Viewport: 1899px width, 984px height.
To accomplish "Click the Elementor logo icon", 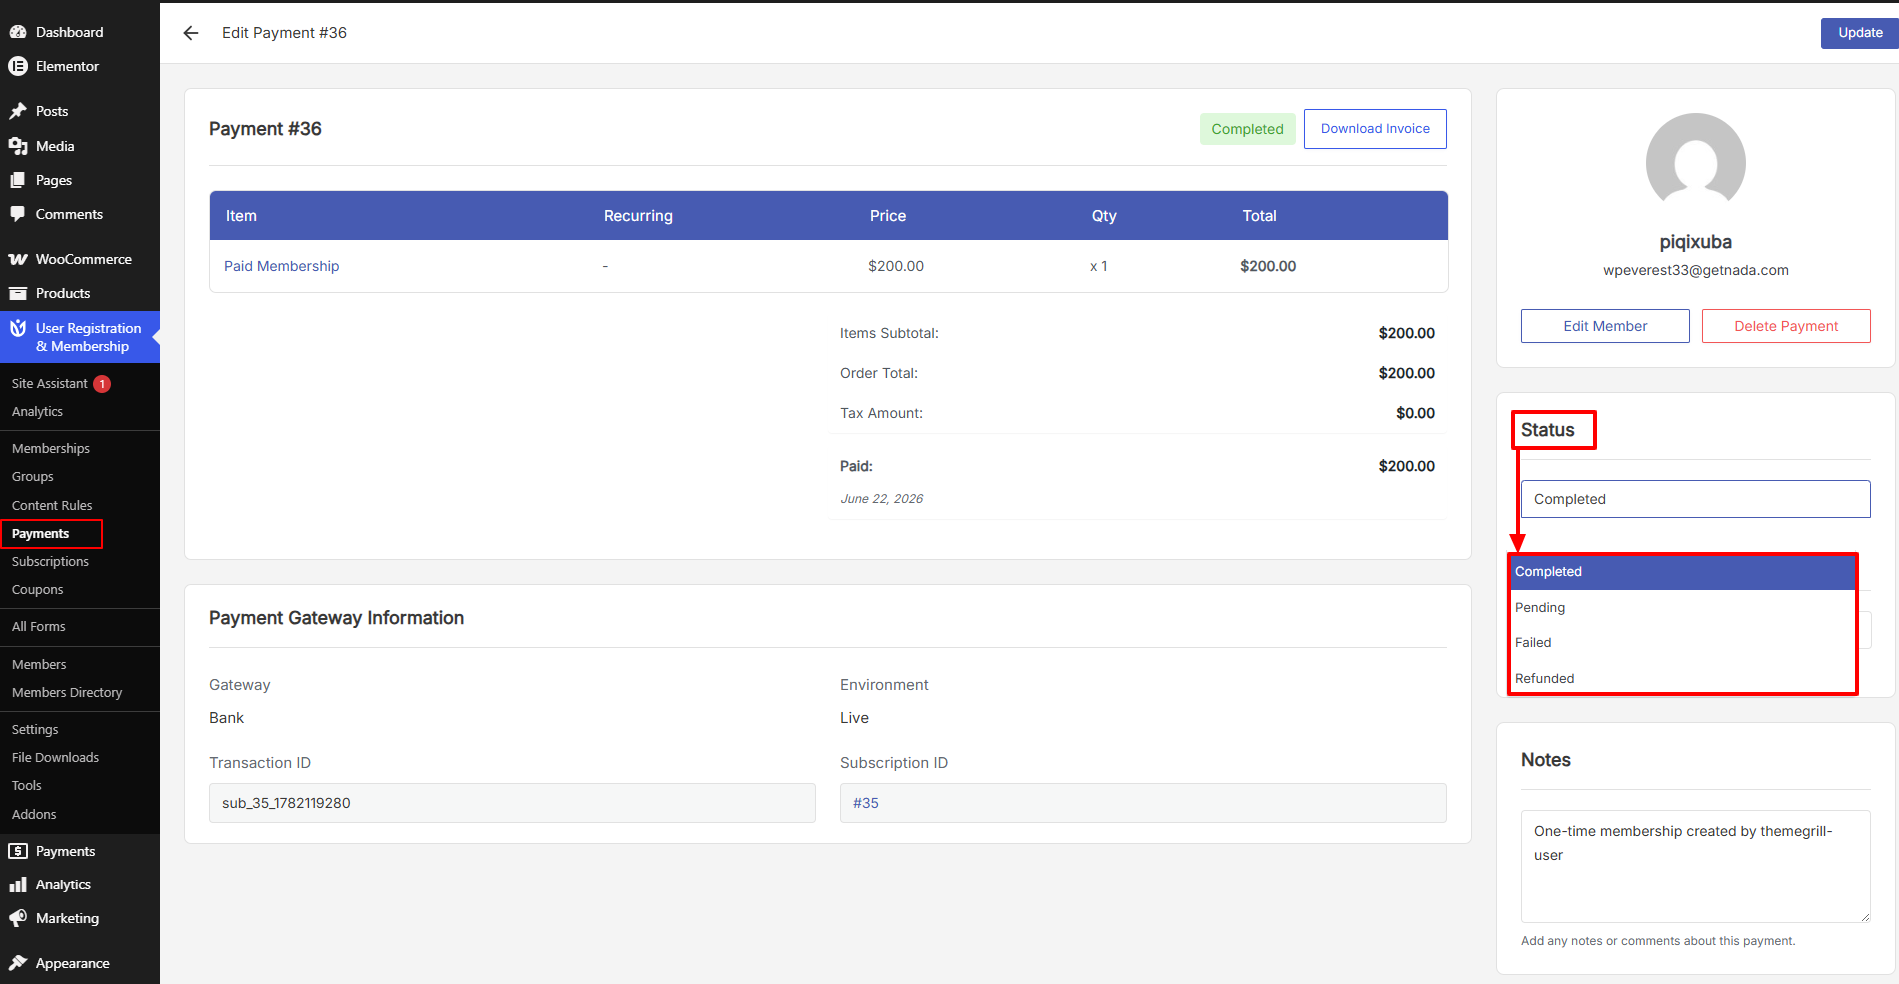I will (x=18, y=66).
